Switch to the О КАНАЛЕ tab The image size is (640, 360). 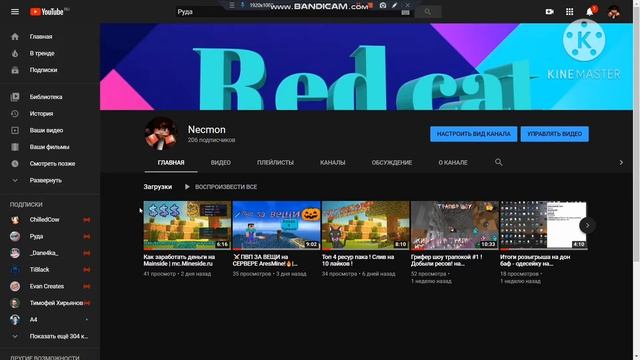pos(453,162)
